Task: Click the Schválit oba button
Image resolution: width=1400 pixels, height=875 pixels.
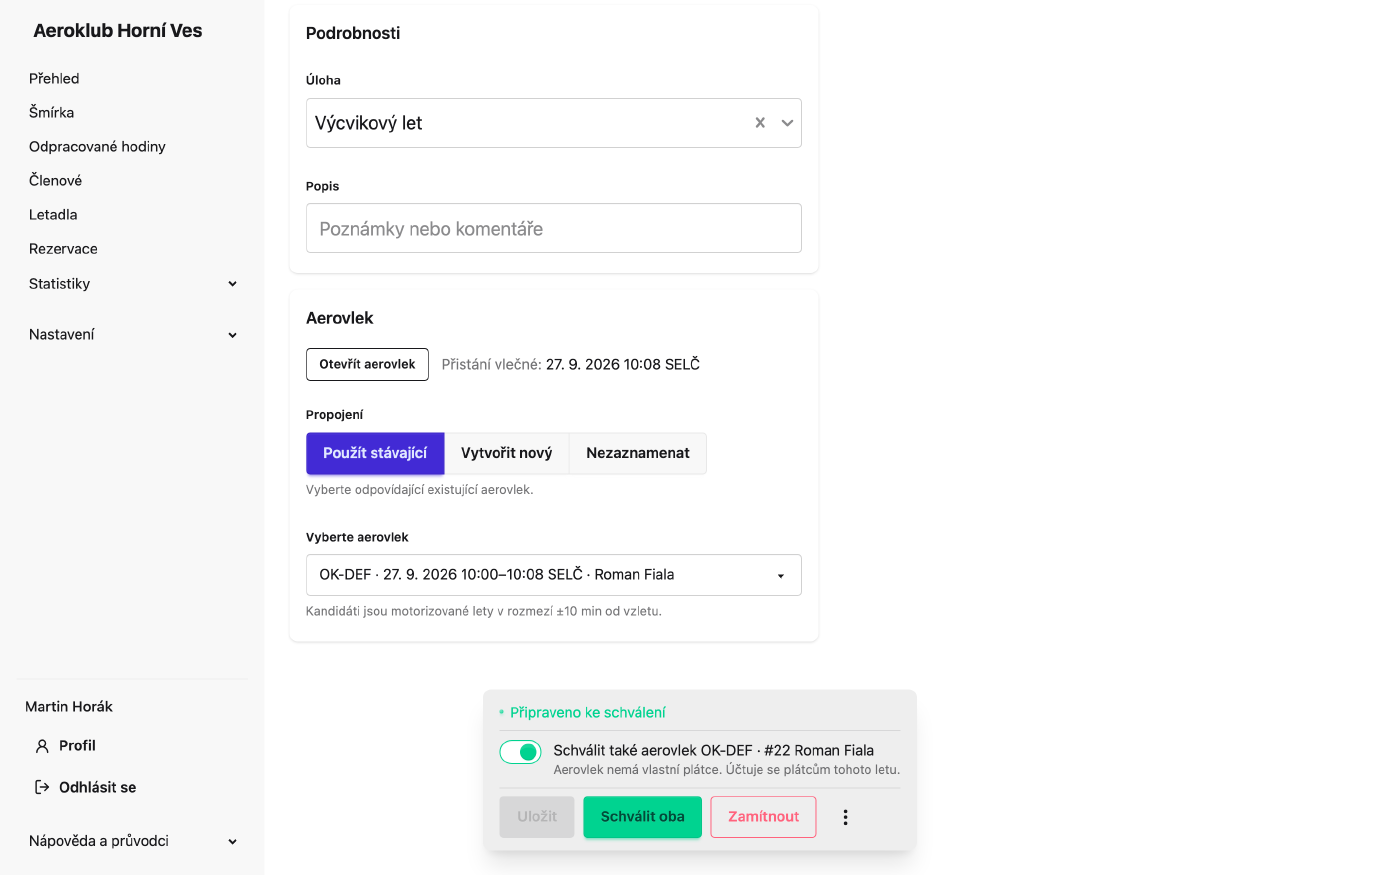Action: (x=643, y=817)
